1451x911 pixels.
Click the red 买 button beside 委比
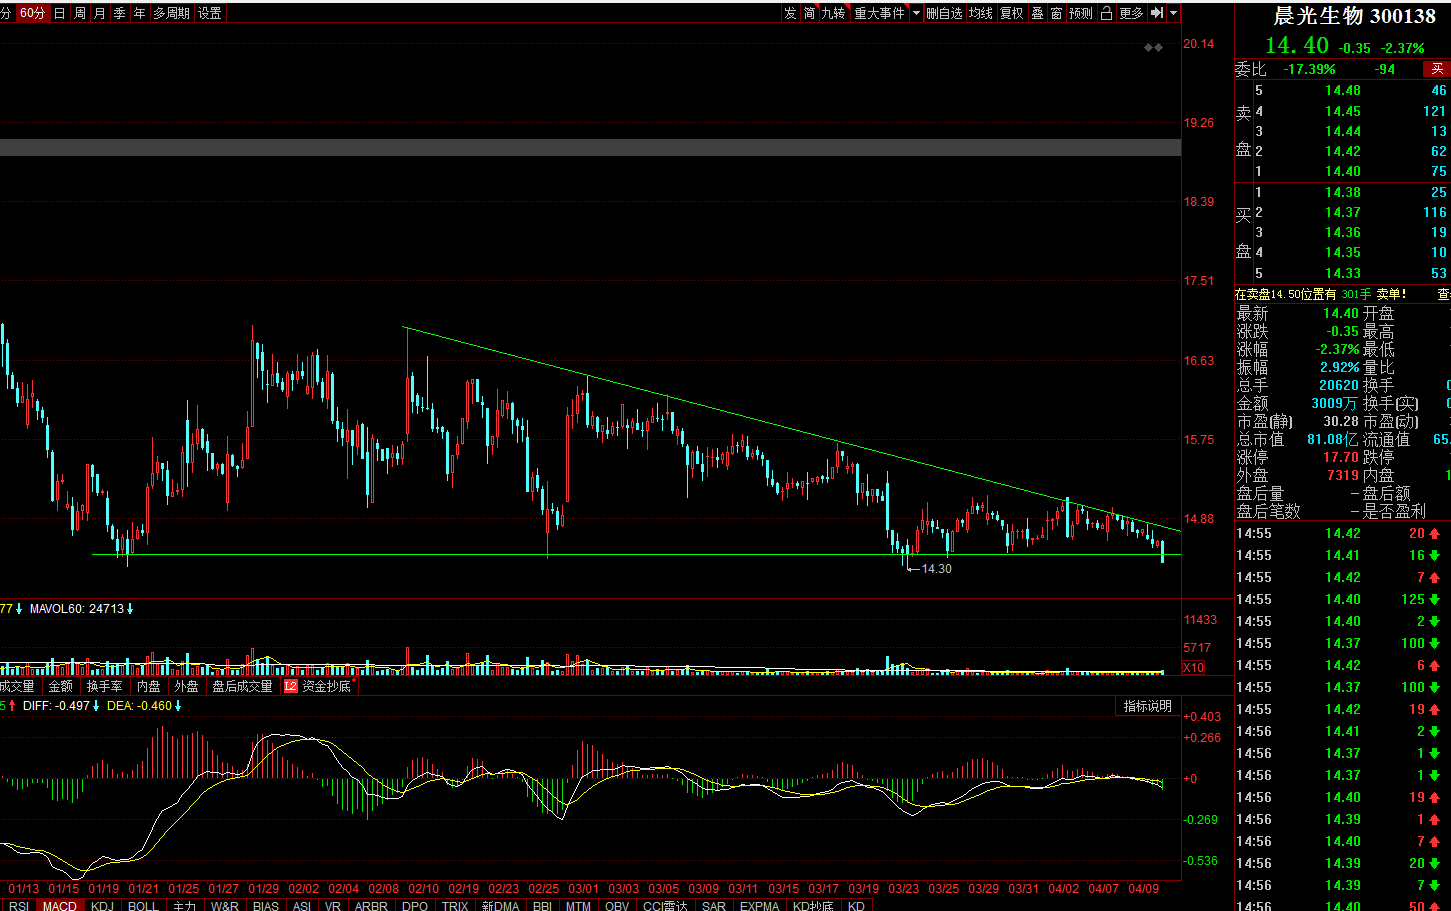point(1436,69)
